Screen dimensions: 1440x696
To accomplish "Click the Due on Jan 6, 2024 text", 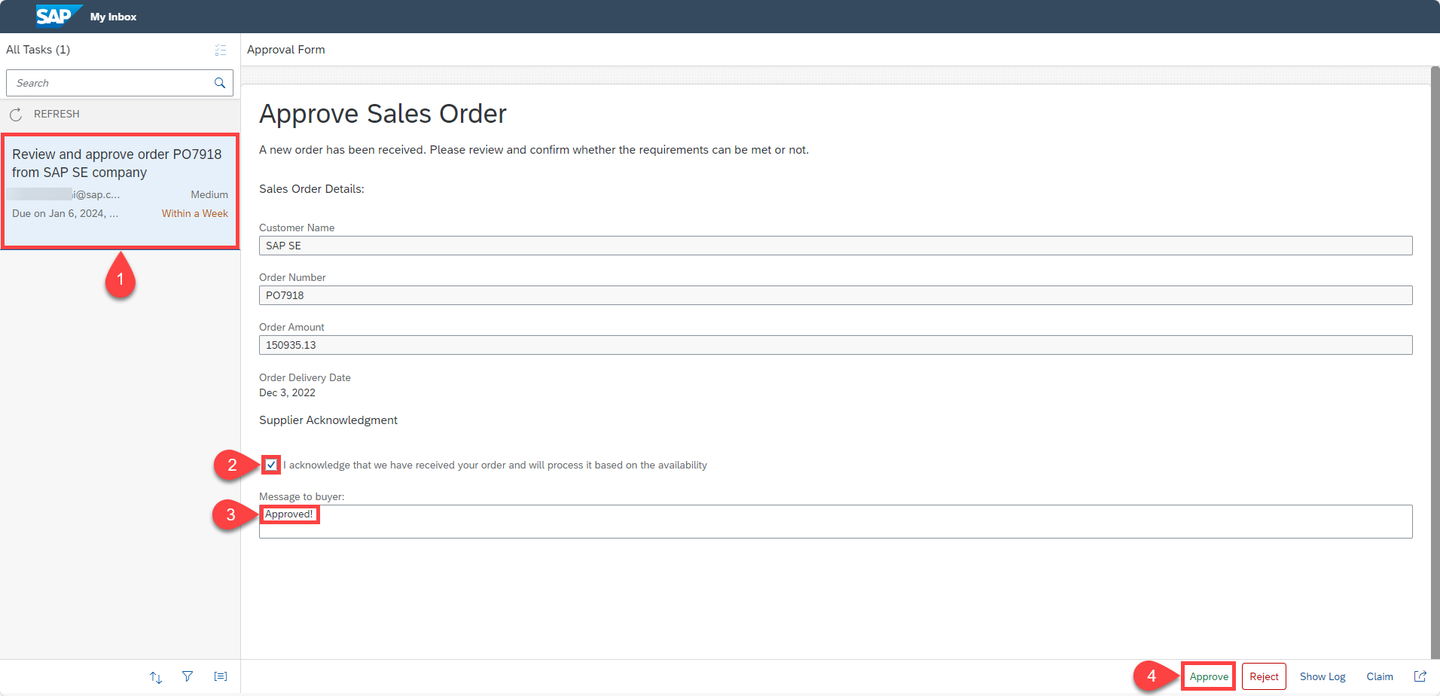I will pos(66,213).
